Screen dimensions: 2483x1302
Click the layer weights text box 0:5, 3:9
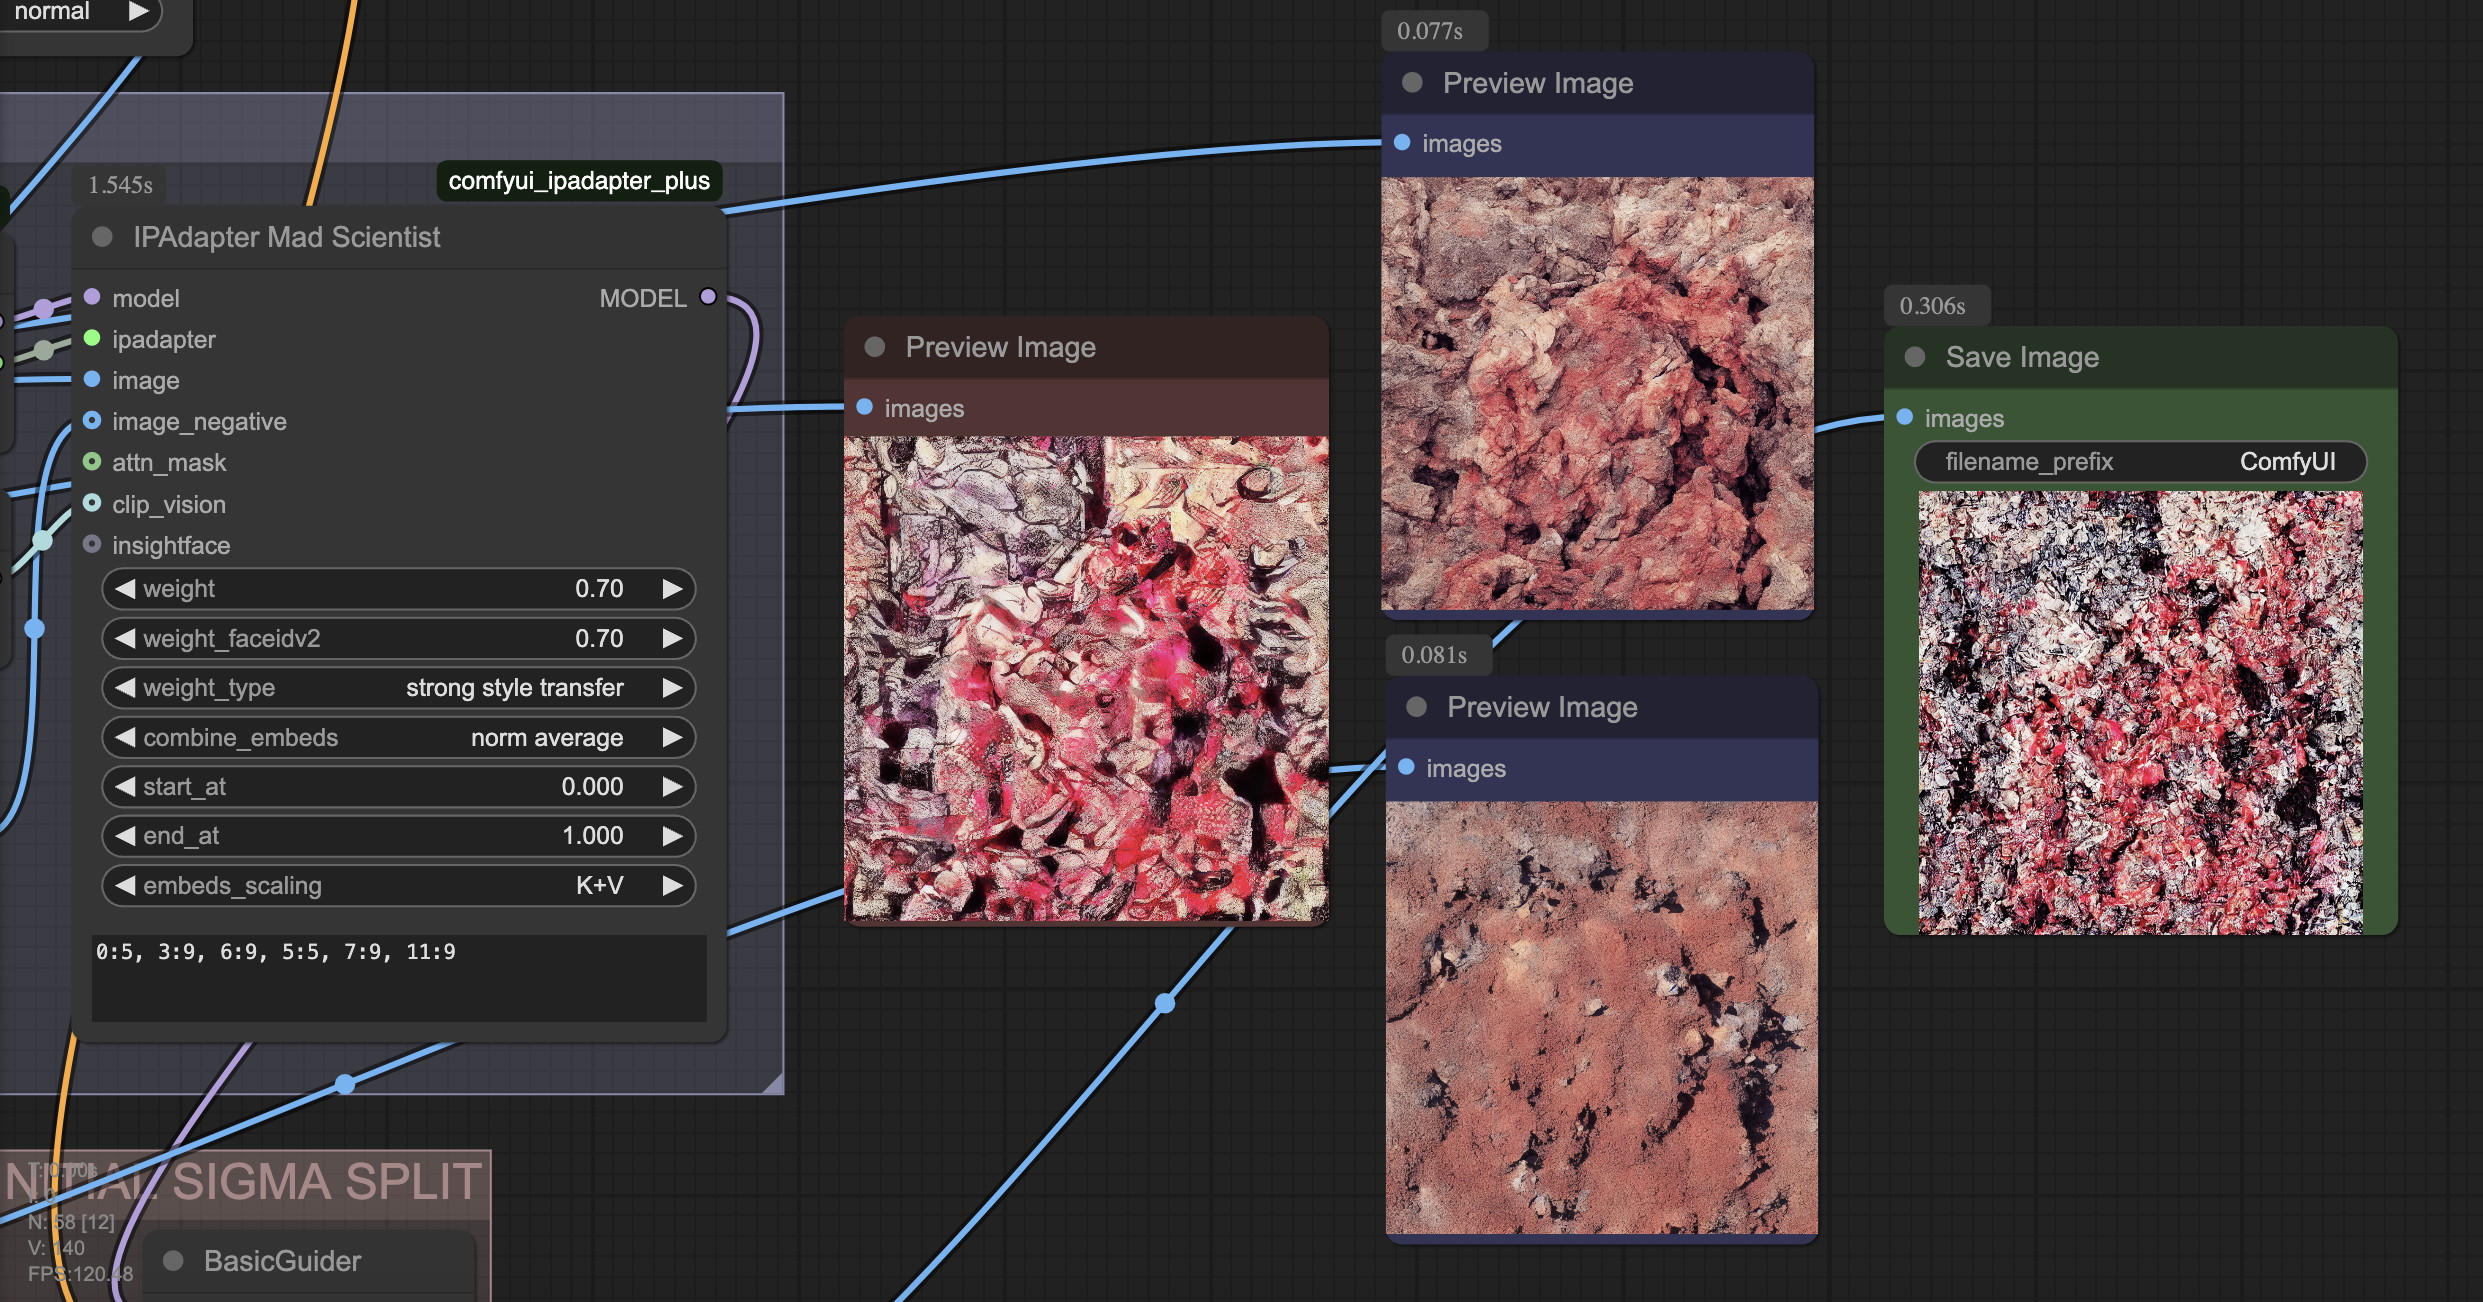(398, 977)
